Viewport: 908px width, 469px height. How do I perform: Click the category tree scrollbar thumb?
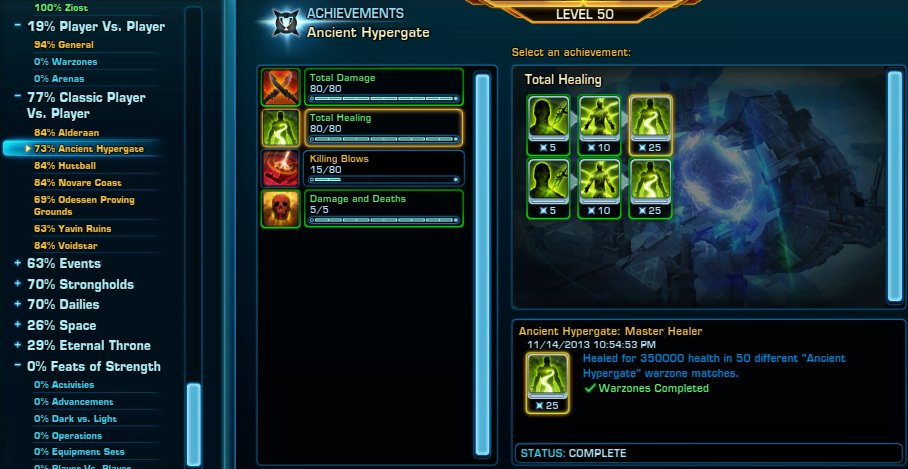(194, 425)
